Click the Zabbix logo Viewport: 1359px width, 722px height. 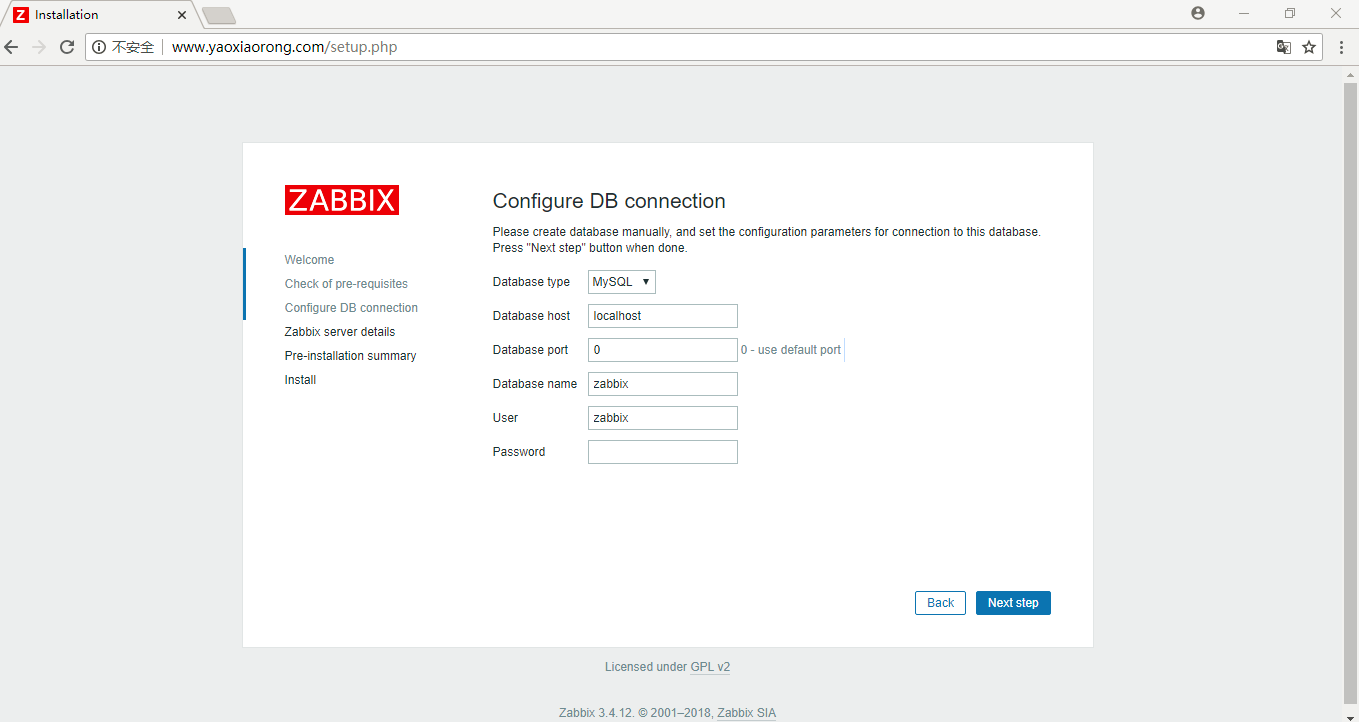pos(342,200)
